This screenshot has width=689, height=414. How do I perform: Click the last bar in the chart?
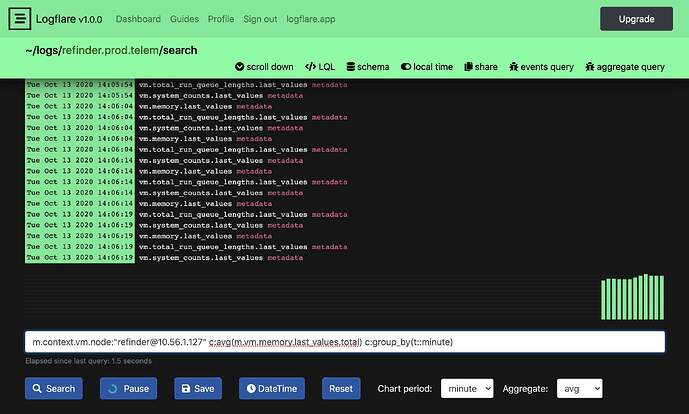662,298
